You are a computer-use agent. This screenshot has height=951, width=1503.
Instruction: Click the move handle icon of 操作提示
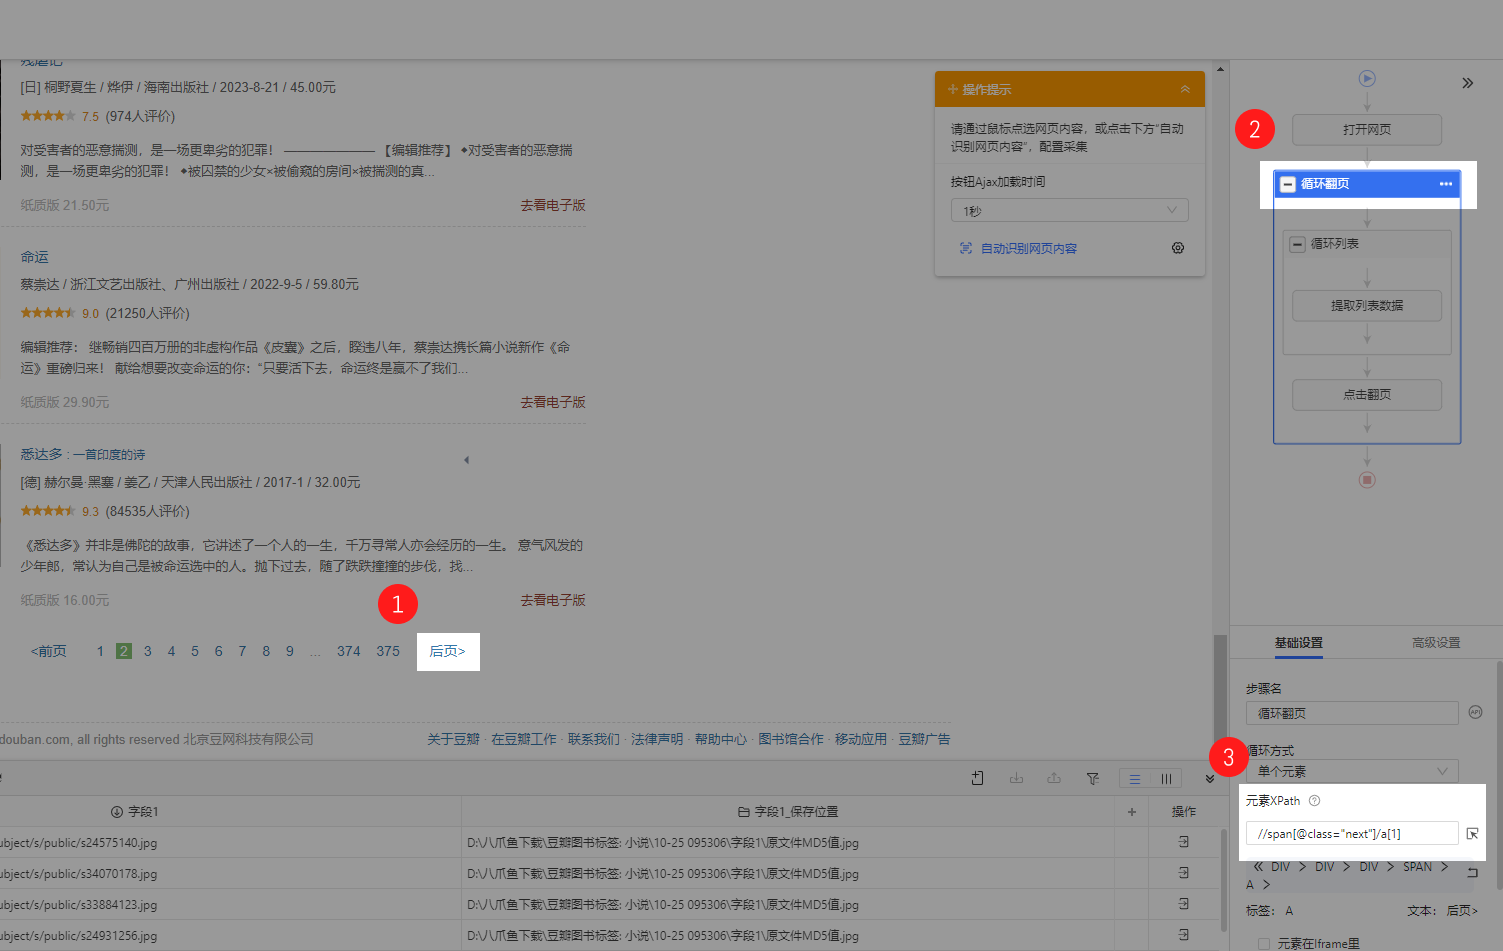[x=953, y=90]
